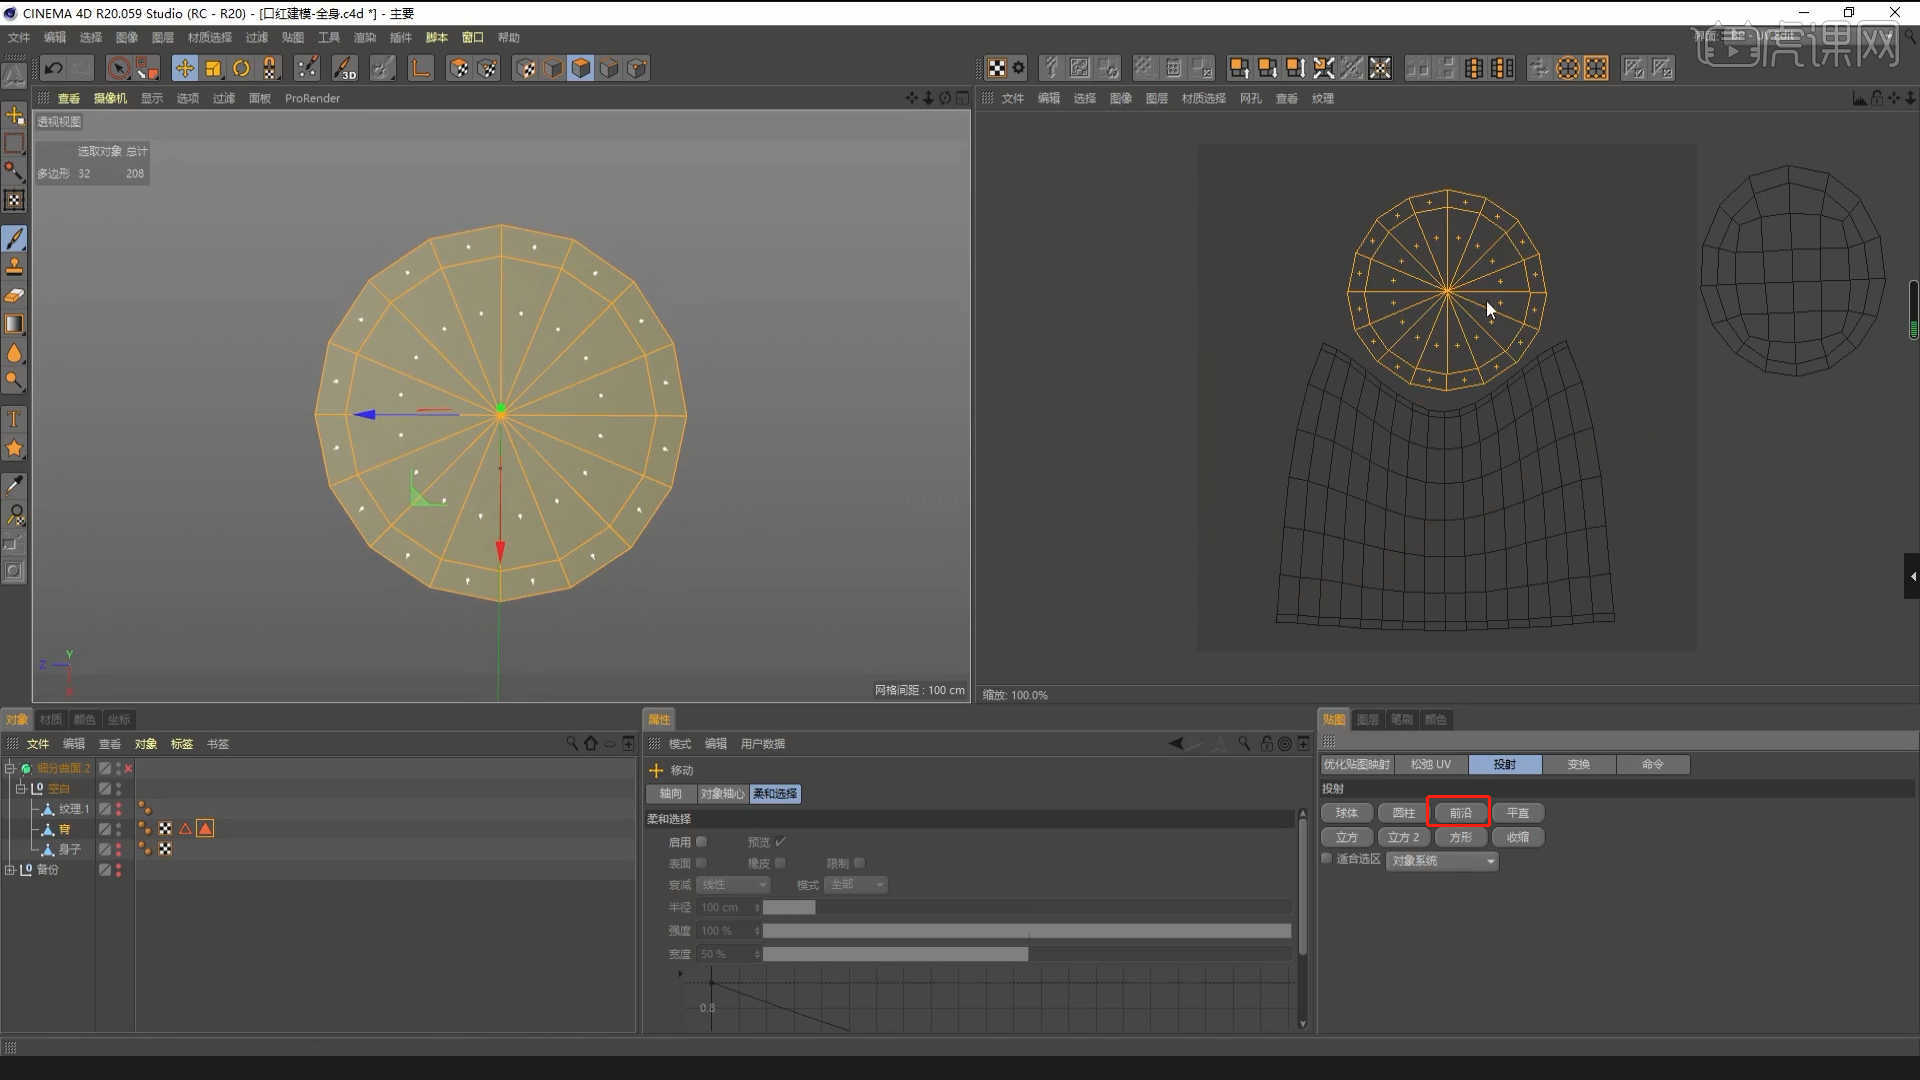Adjust the 半径 slider
The width and height of the screenshot is (1920, 1080).
click(x=1027, y=907)
